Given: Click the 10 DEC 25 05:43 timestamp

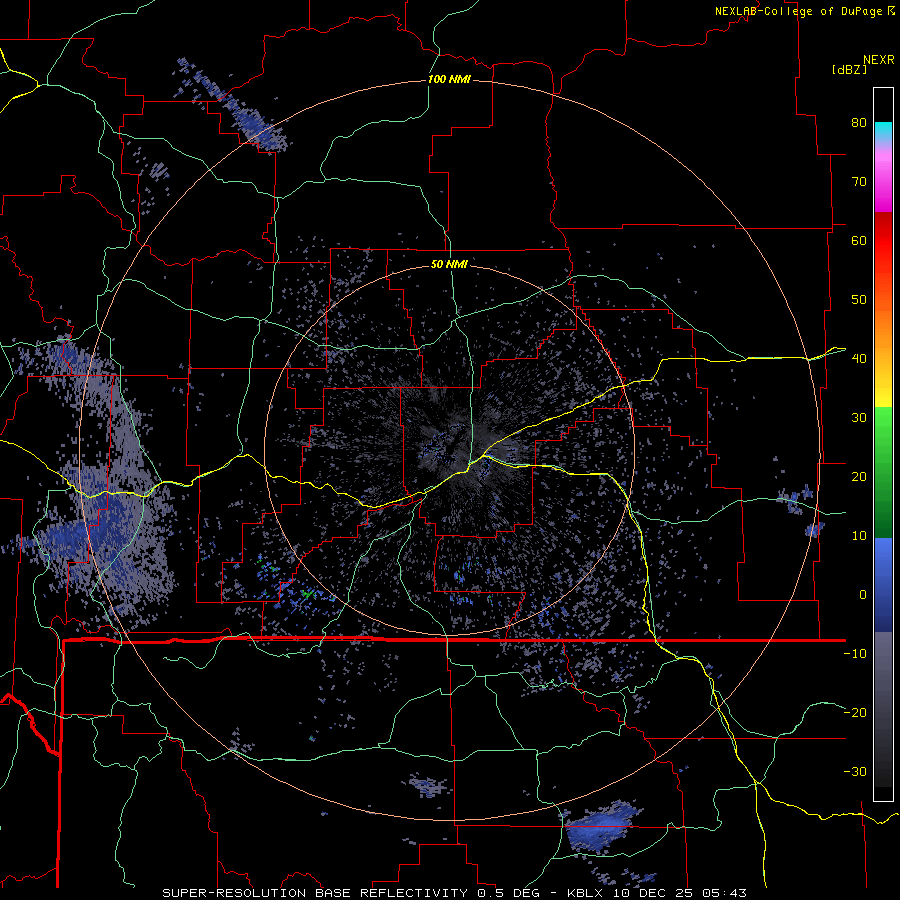Looking at the screenshot, I should coord(678,893).
